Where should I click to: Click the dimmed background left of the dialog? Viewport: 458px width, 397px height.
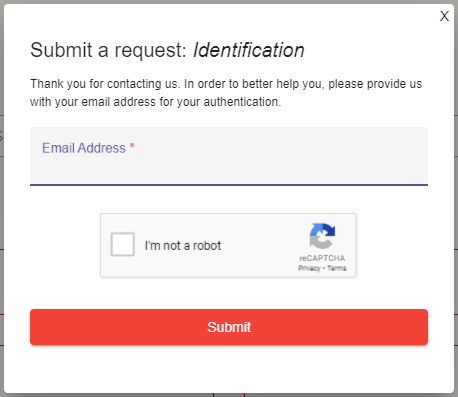(2, 200)
